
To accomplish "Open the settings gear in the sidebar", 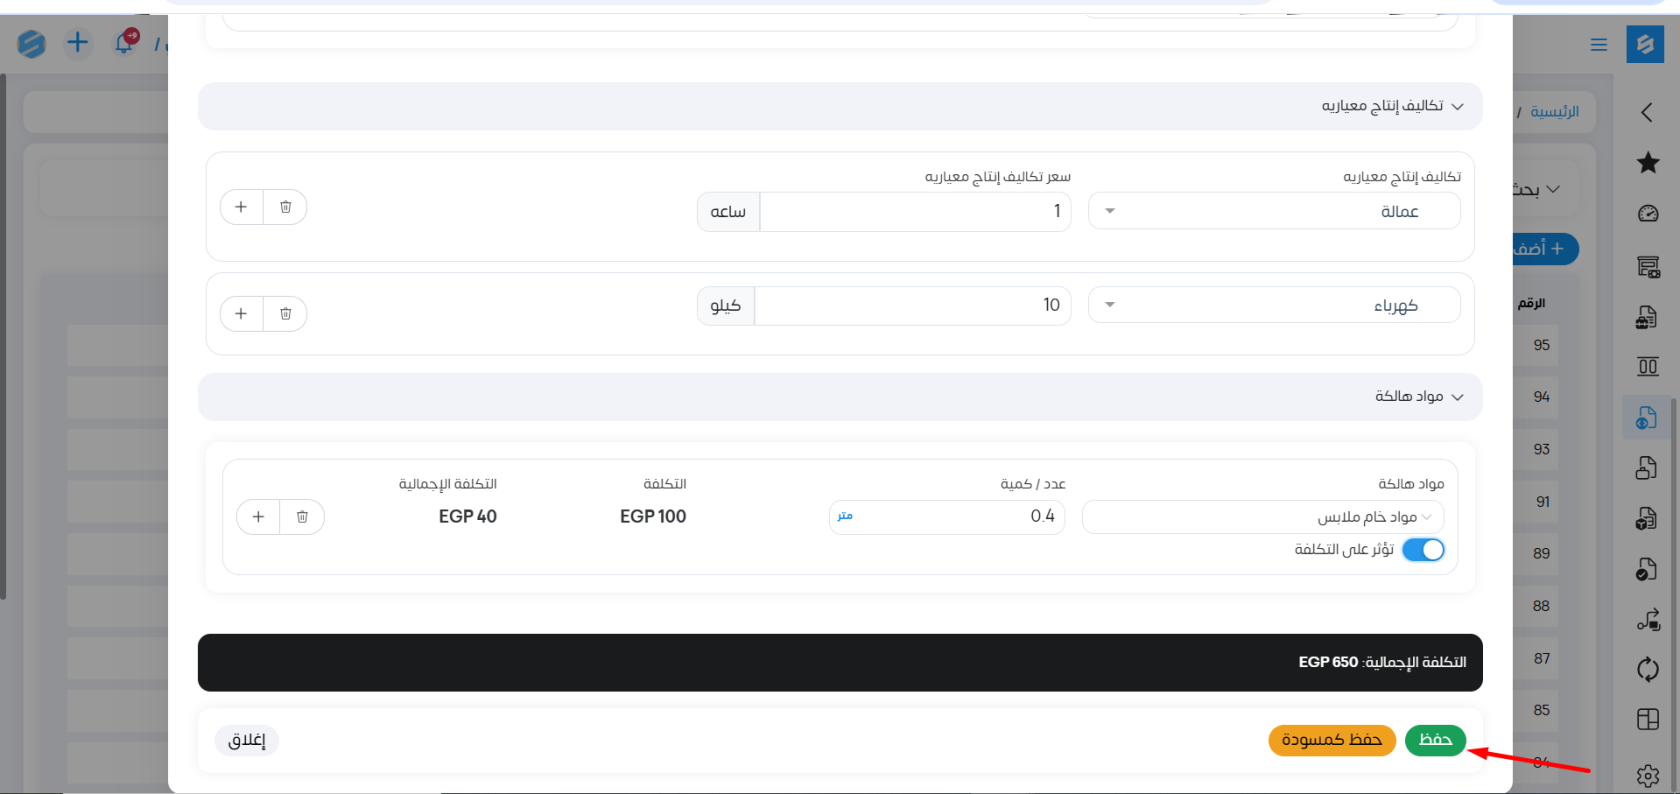I will (1648, 775).
